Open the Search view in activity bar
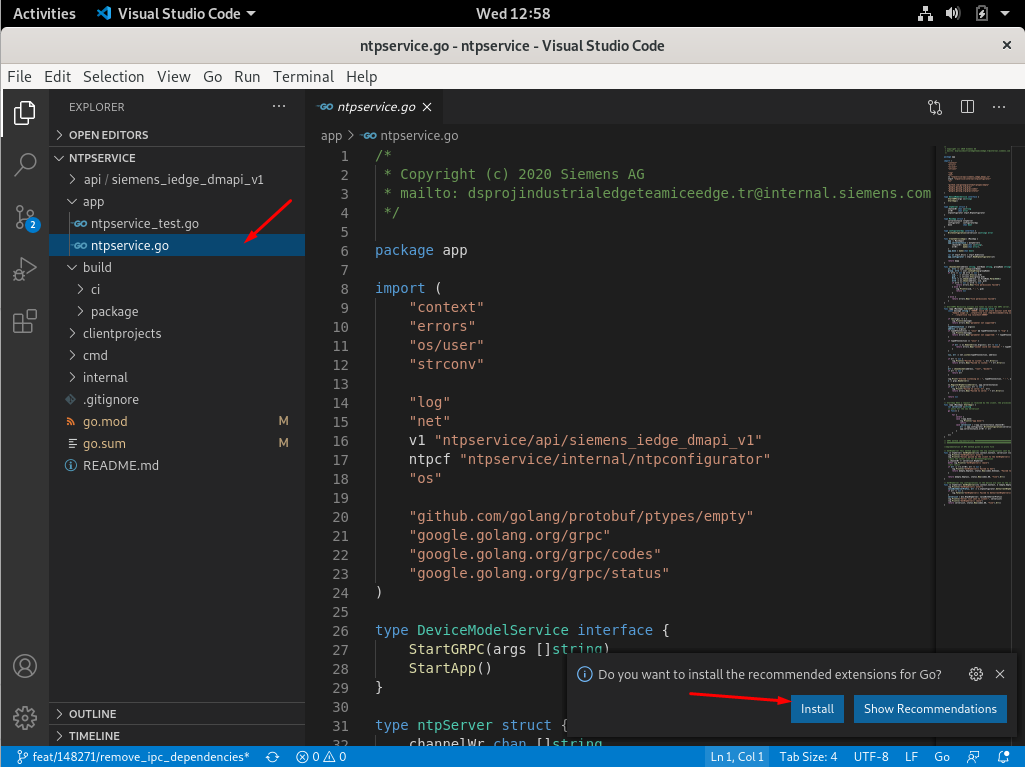This screenshot has width=1025, height=767. [x=25, y=165]
